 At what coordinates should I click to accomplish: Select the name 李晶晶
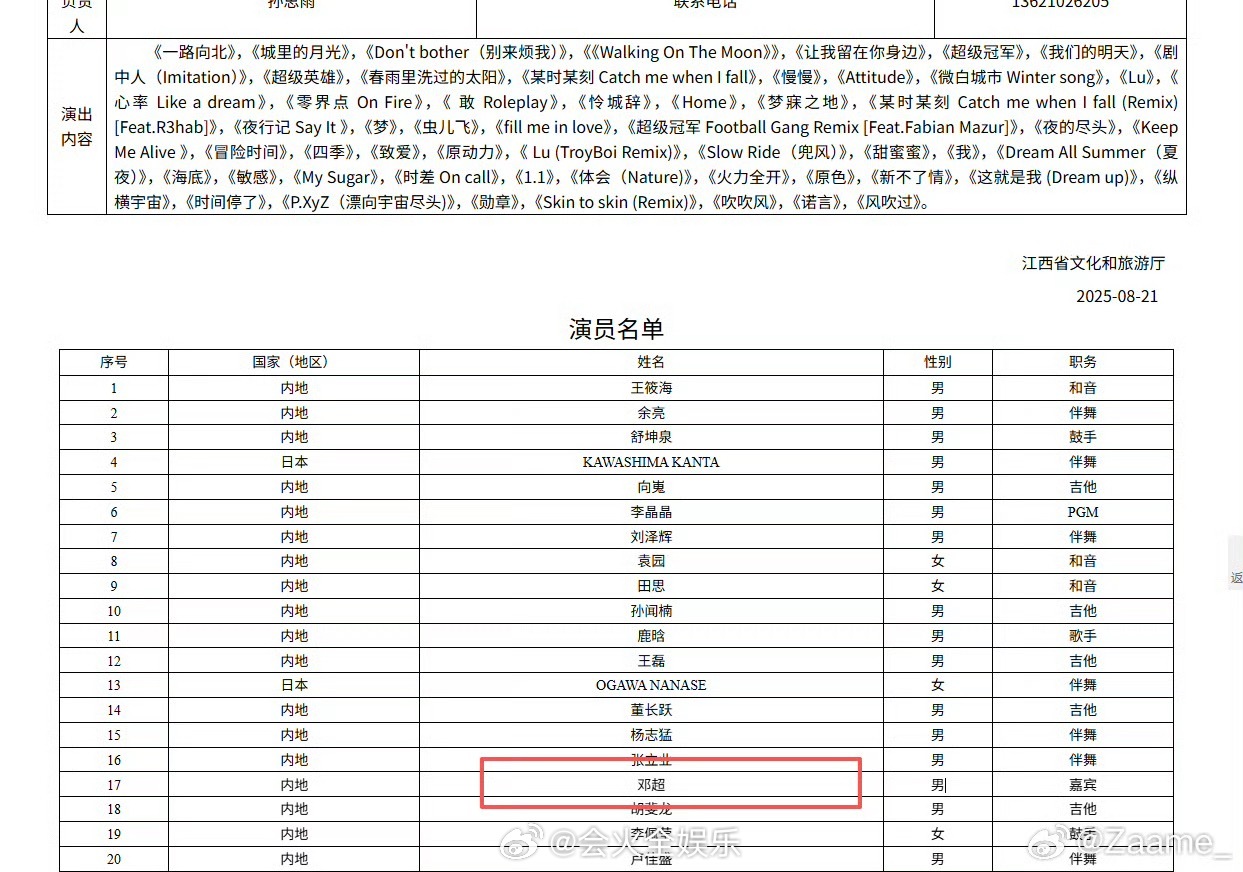[x=651, y=512]
